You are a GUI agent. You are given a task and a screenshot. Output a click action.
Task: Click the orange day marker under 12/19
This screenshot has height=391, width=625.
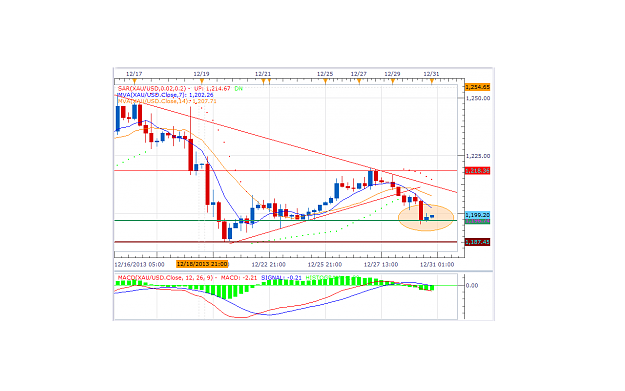tap(202, 81)
